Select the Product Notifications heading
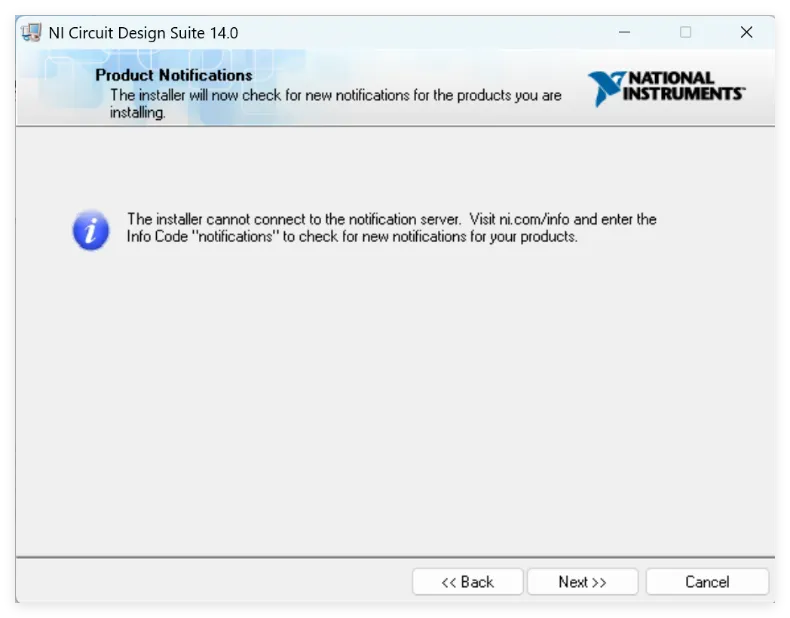 click(174, 75)
